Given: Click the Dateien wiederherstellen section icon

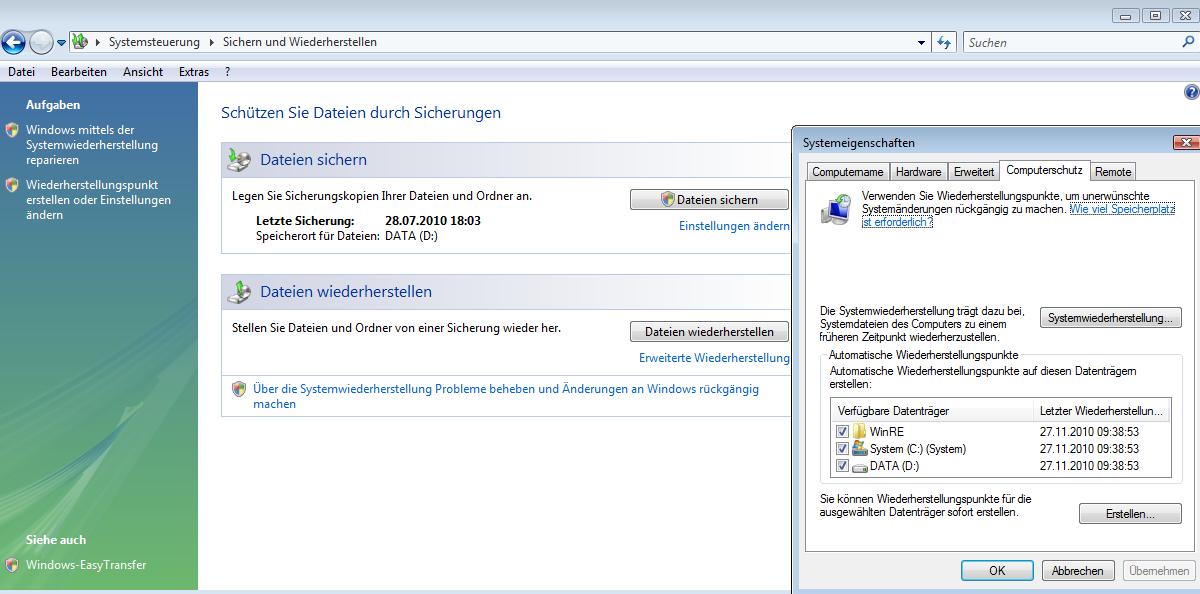Looking at the screenshot, I should click(x=239, y=292).
